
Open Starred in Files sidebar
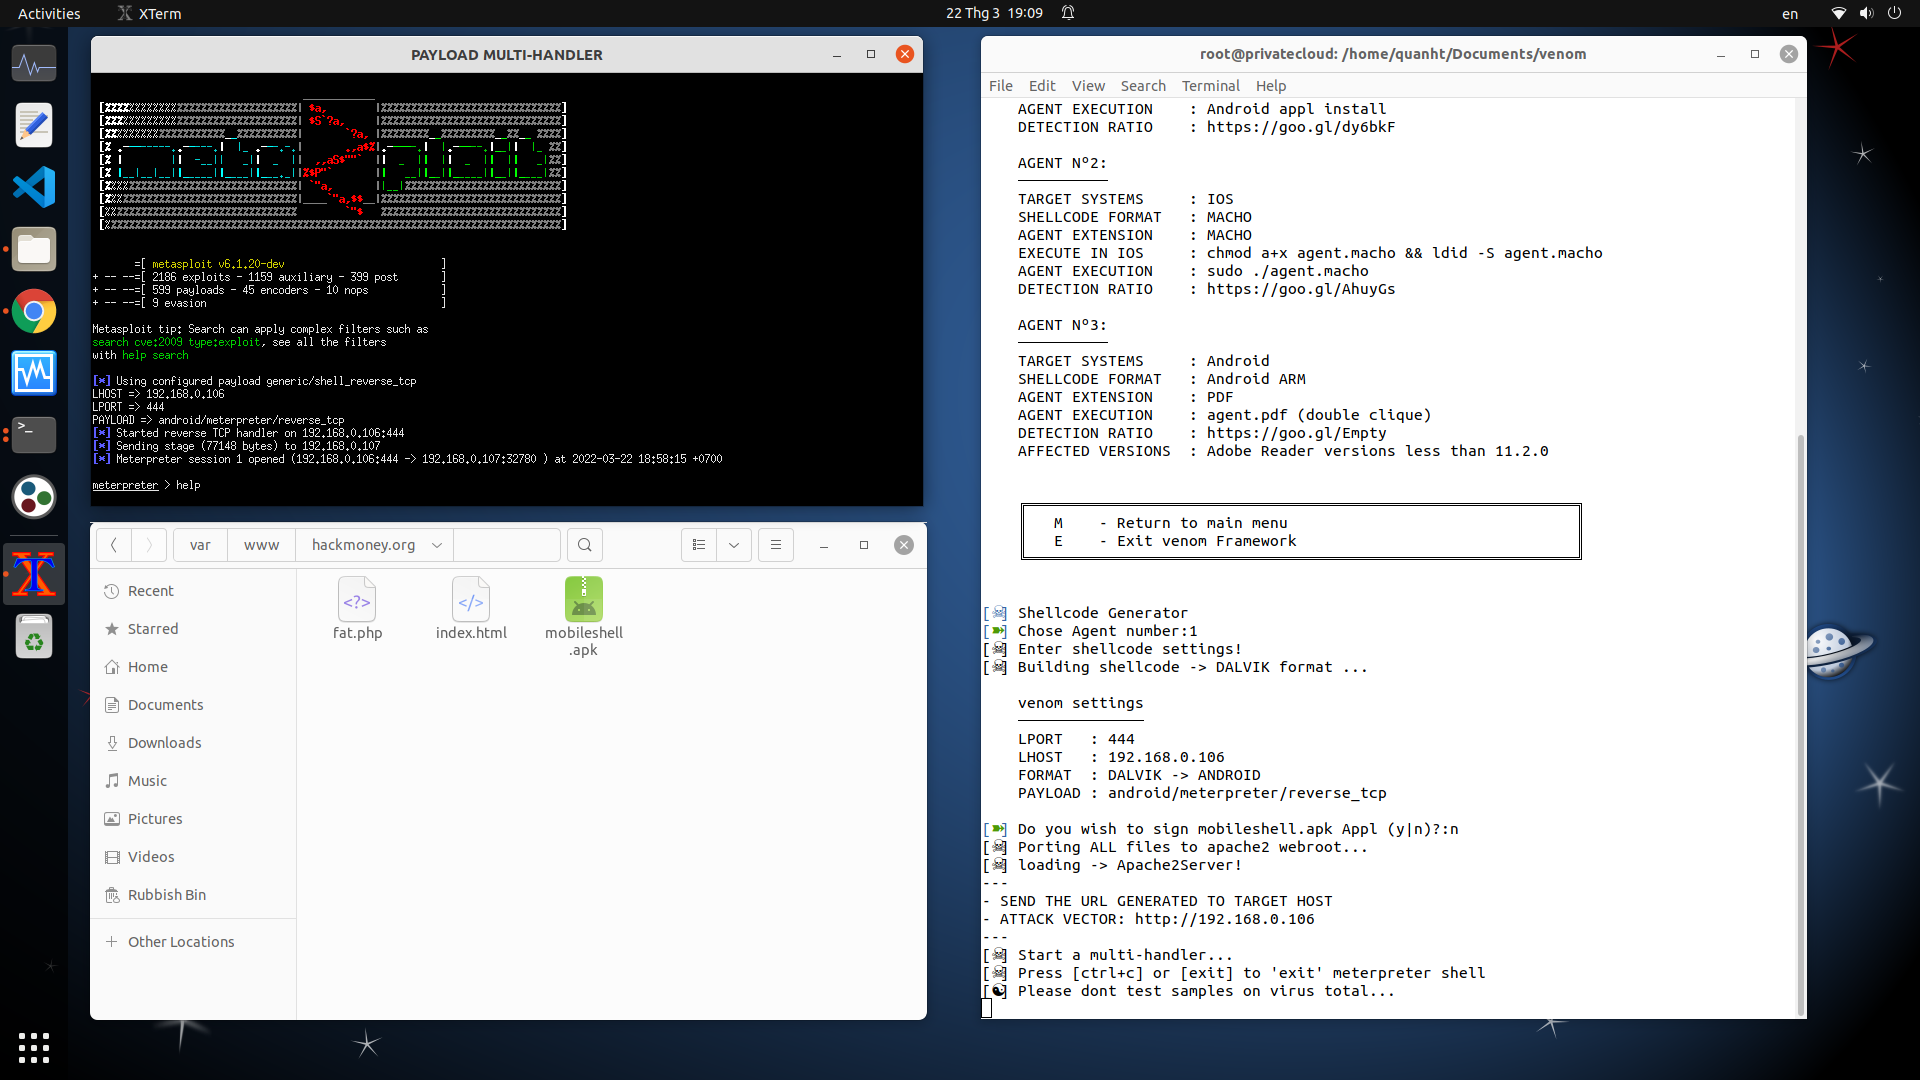pos(194,629)
